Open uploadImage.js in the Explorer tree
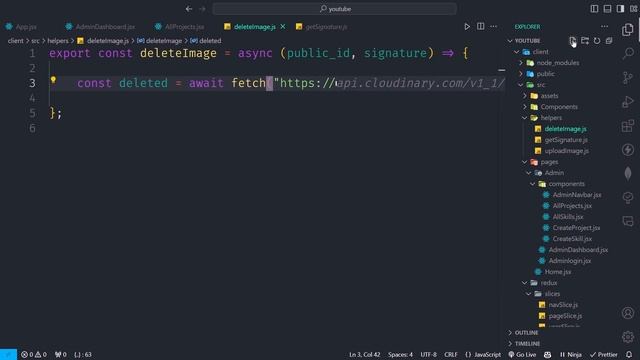The height and width of the screenshot is (360, 640). click(567, 151)
